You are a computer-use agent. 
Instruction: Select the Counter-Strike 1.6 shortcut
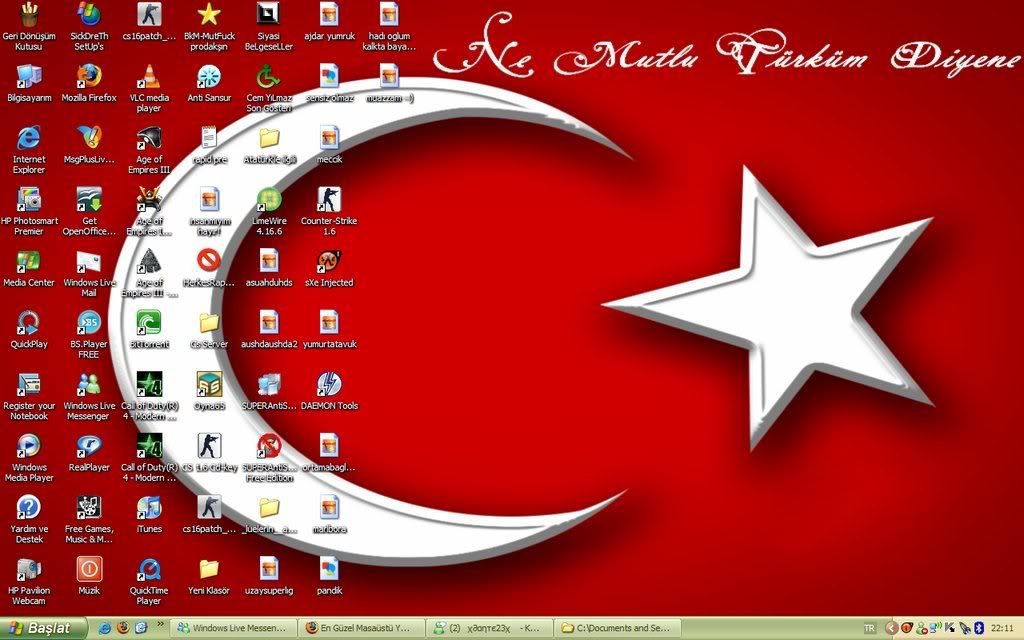point(329,200)
